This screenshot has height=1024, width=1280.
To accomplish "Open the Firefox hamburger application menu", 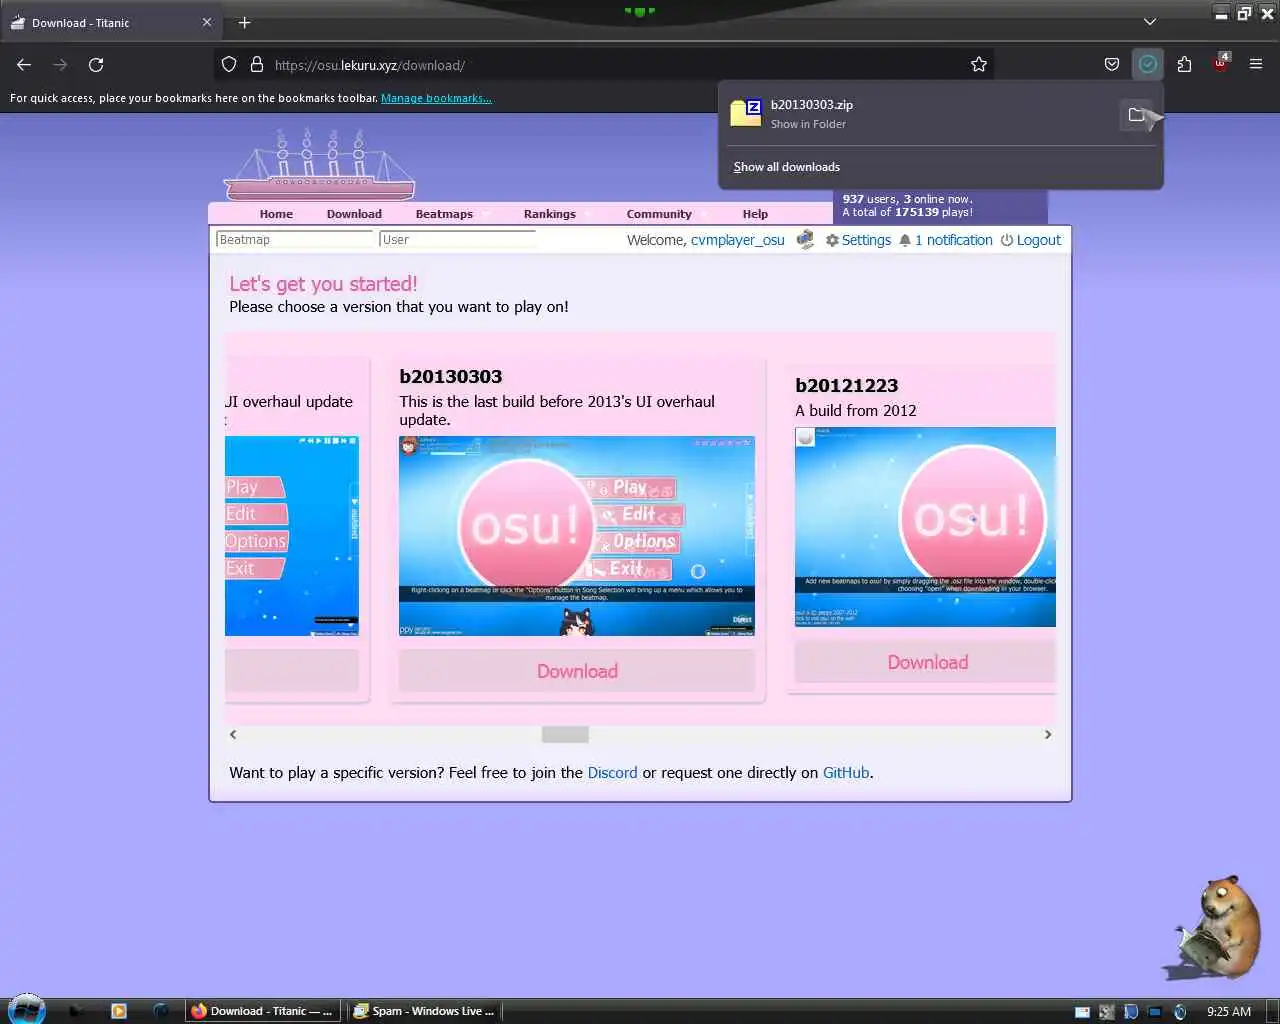I will click(x=1256, y=65).
